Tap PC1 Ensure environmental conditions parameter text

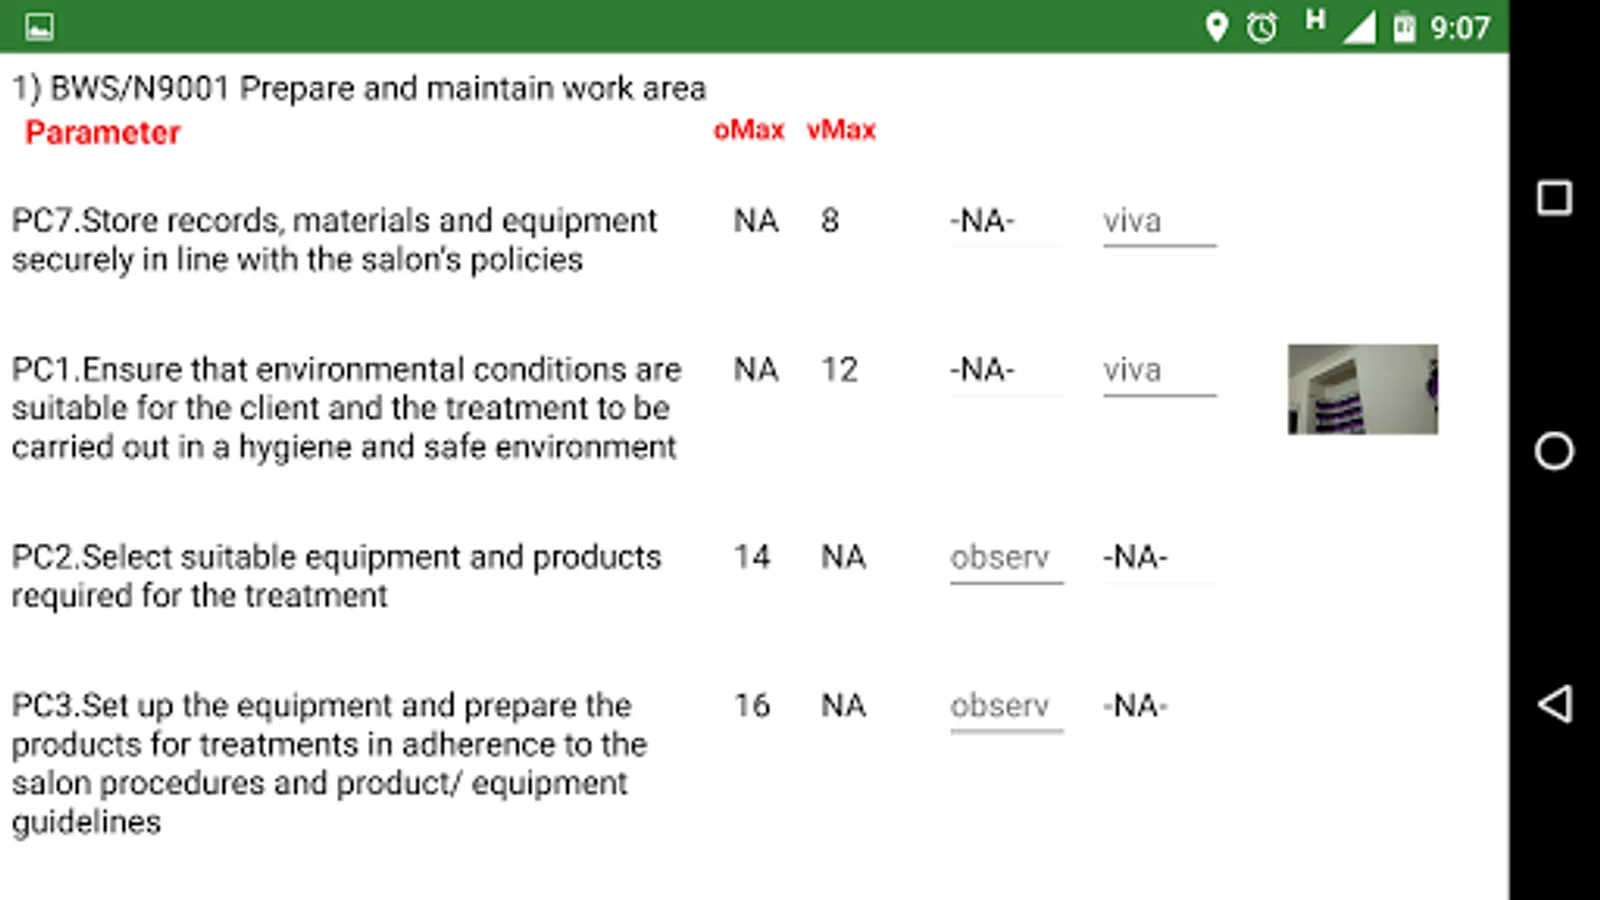pos(346,408)
